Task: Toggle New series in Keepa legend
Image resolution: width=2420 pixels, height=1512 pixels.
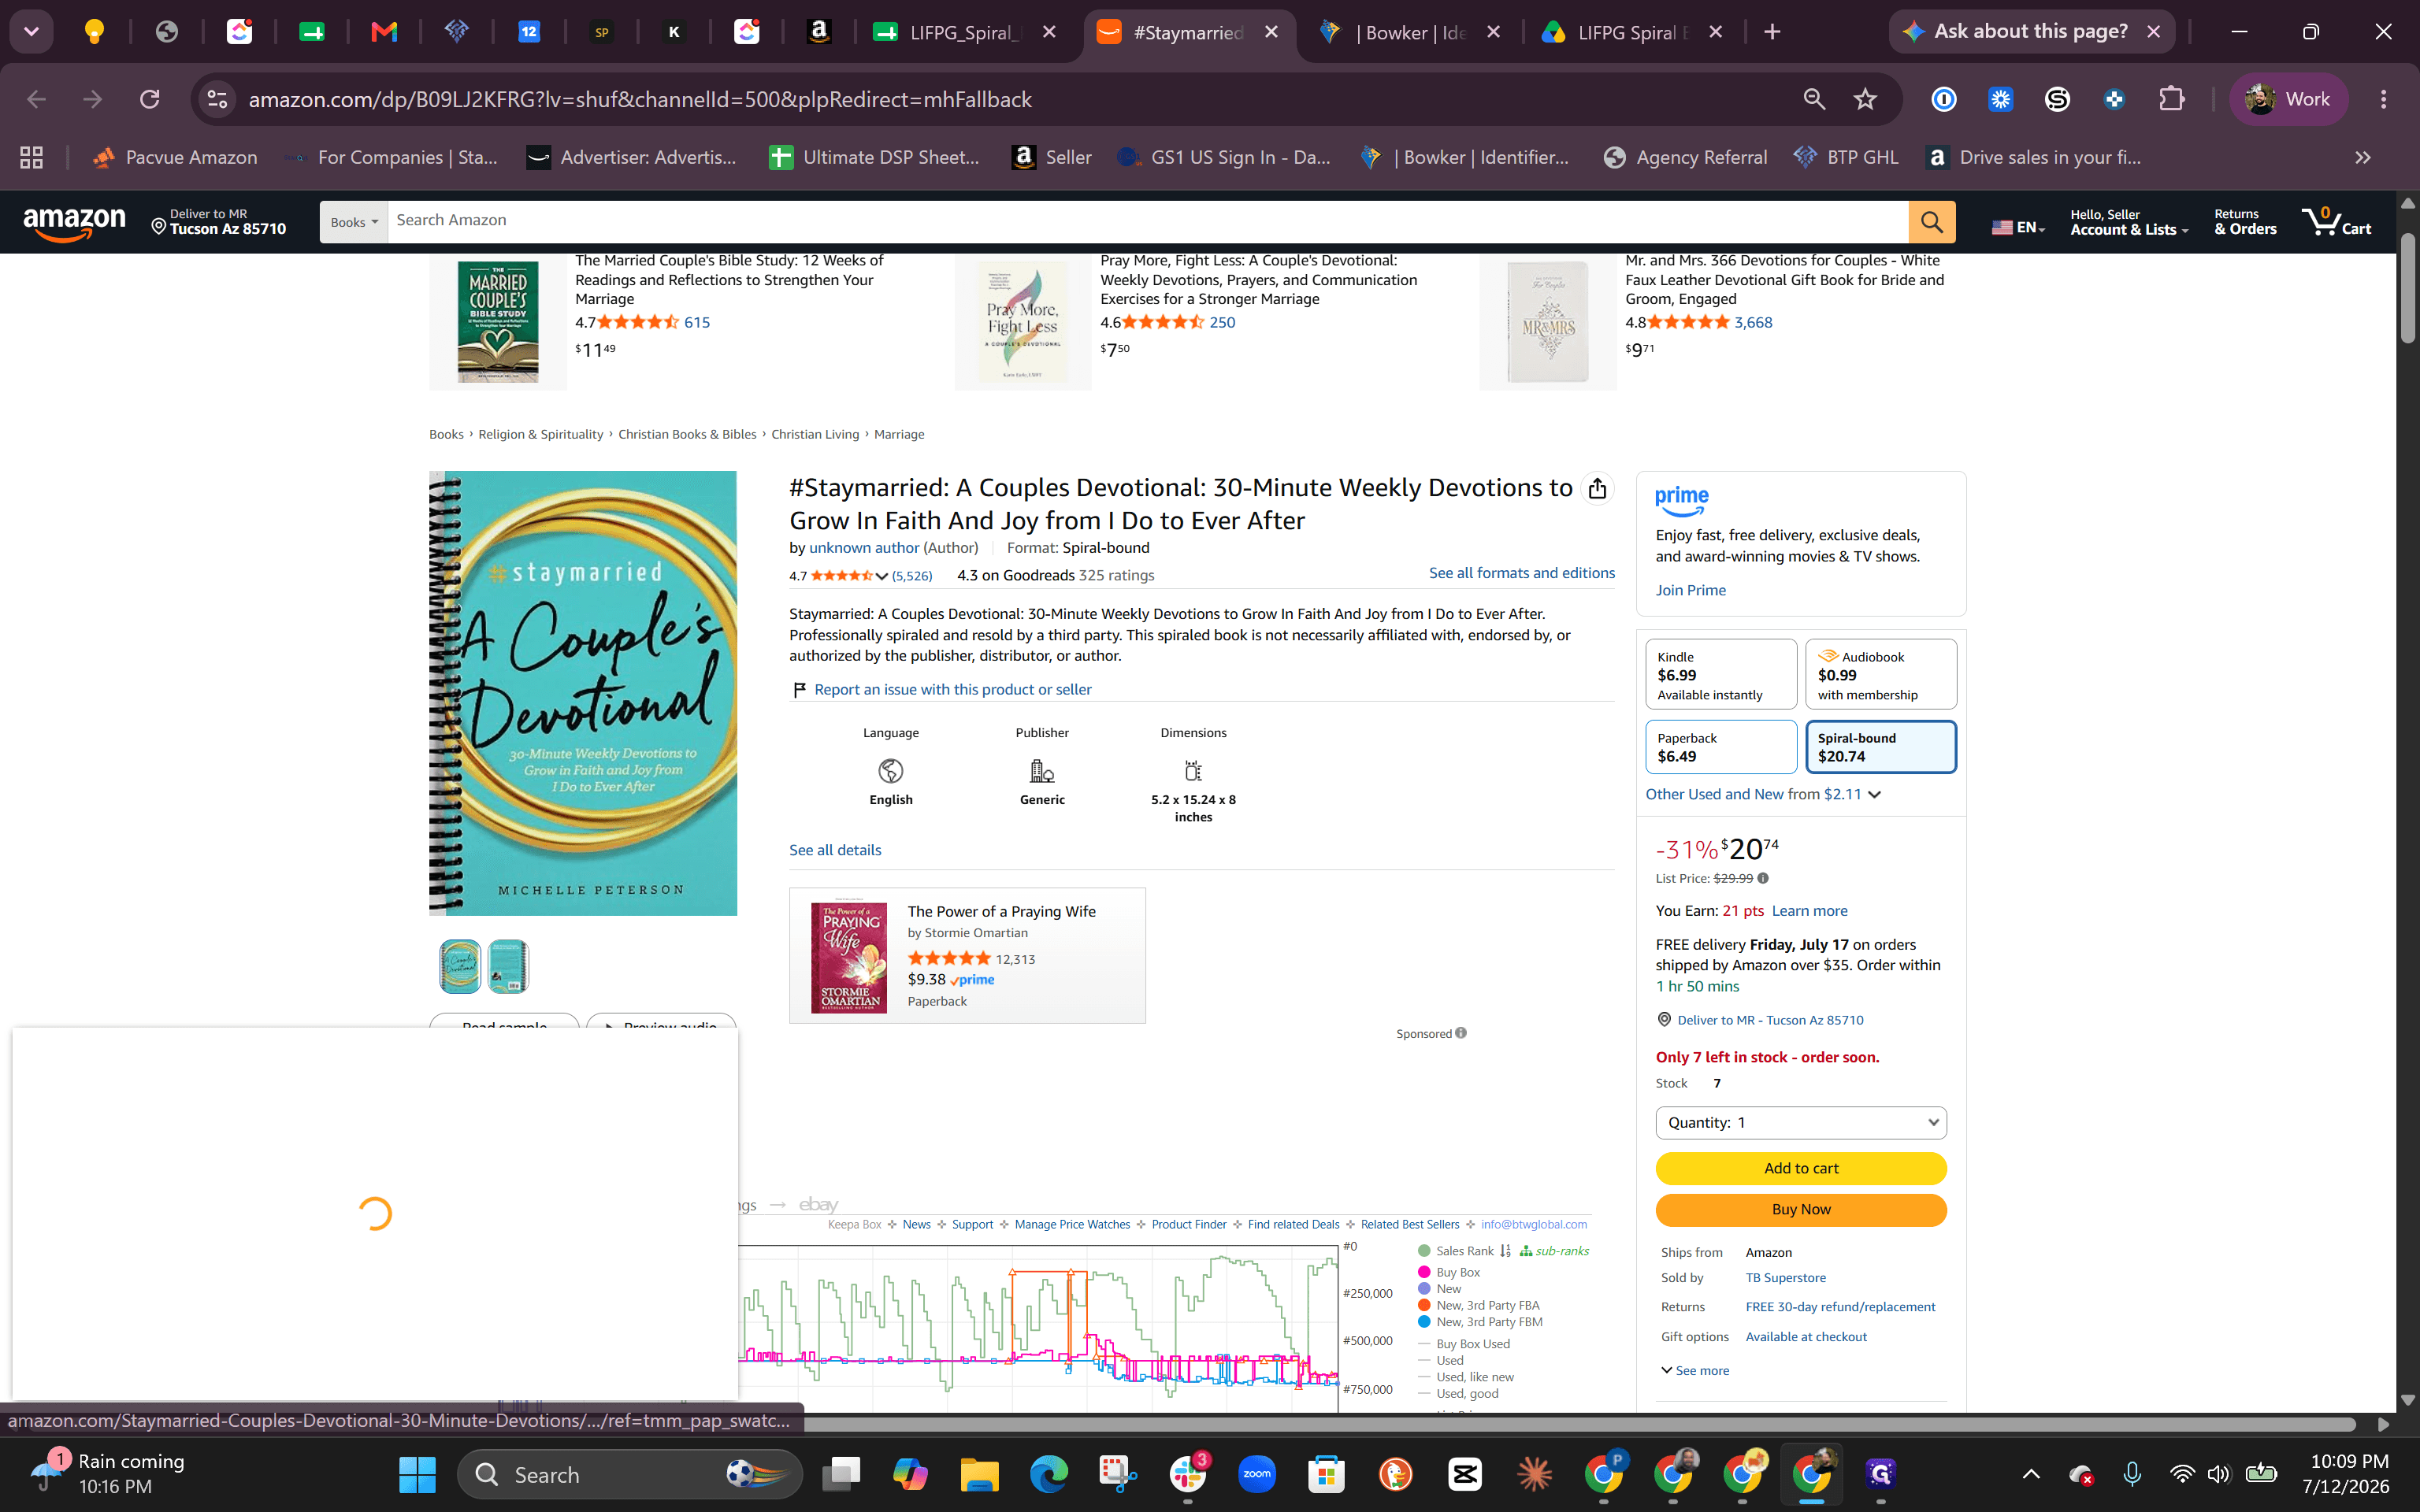Action: pos(1440,1289)
